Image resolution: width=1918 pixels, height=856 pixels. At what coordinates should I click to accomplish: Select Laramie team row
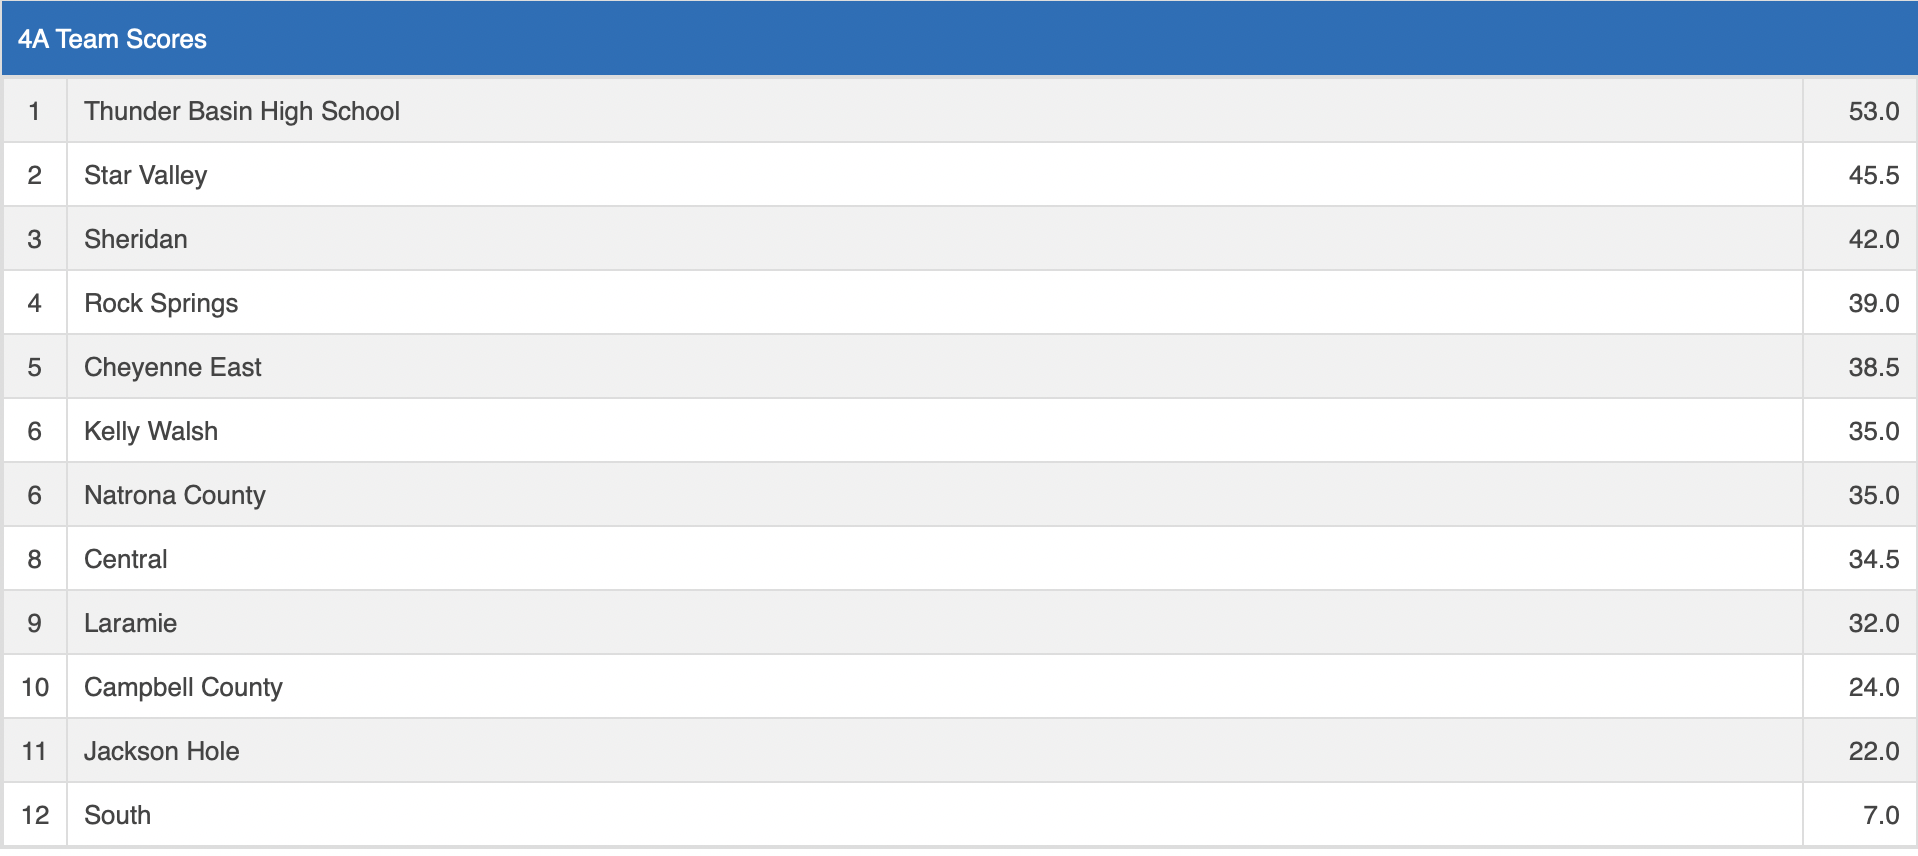click(x=130, y=623)
